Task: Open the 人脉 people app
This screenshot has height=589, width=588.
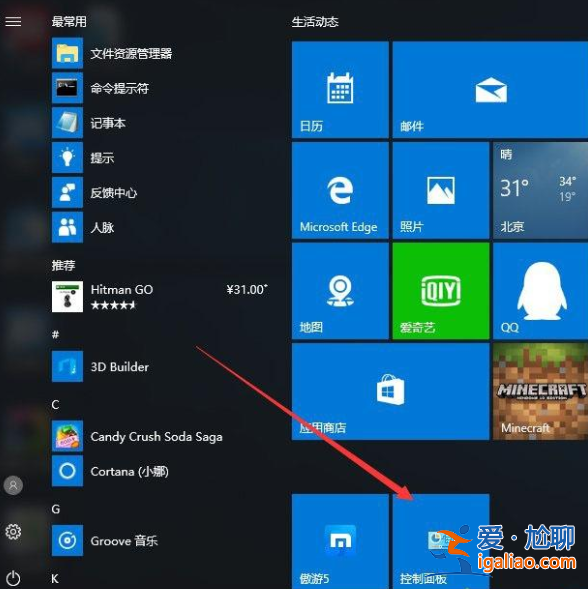Action: point(162,227)
